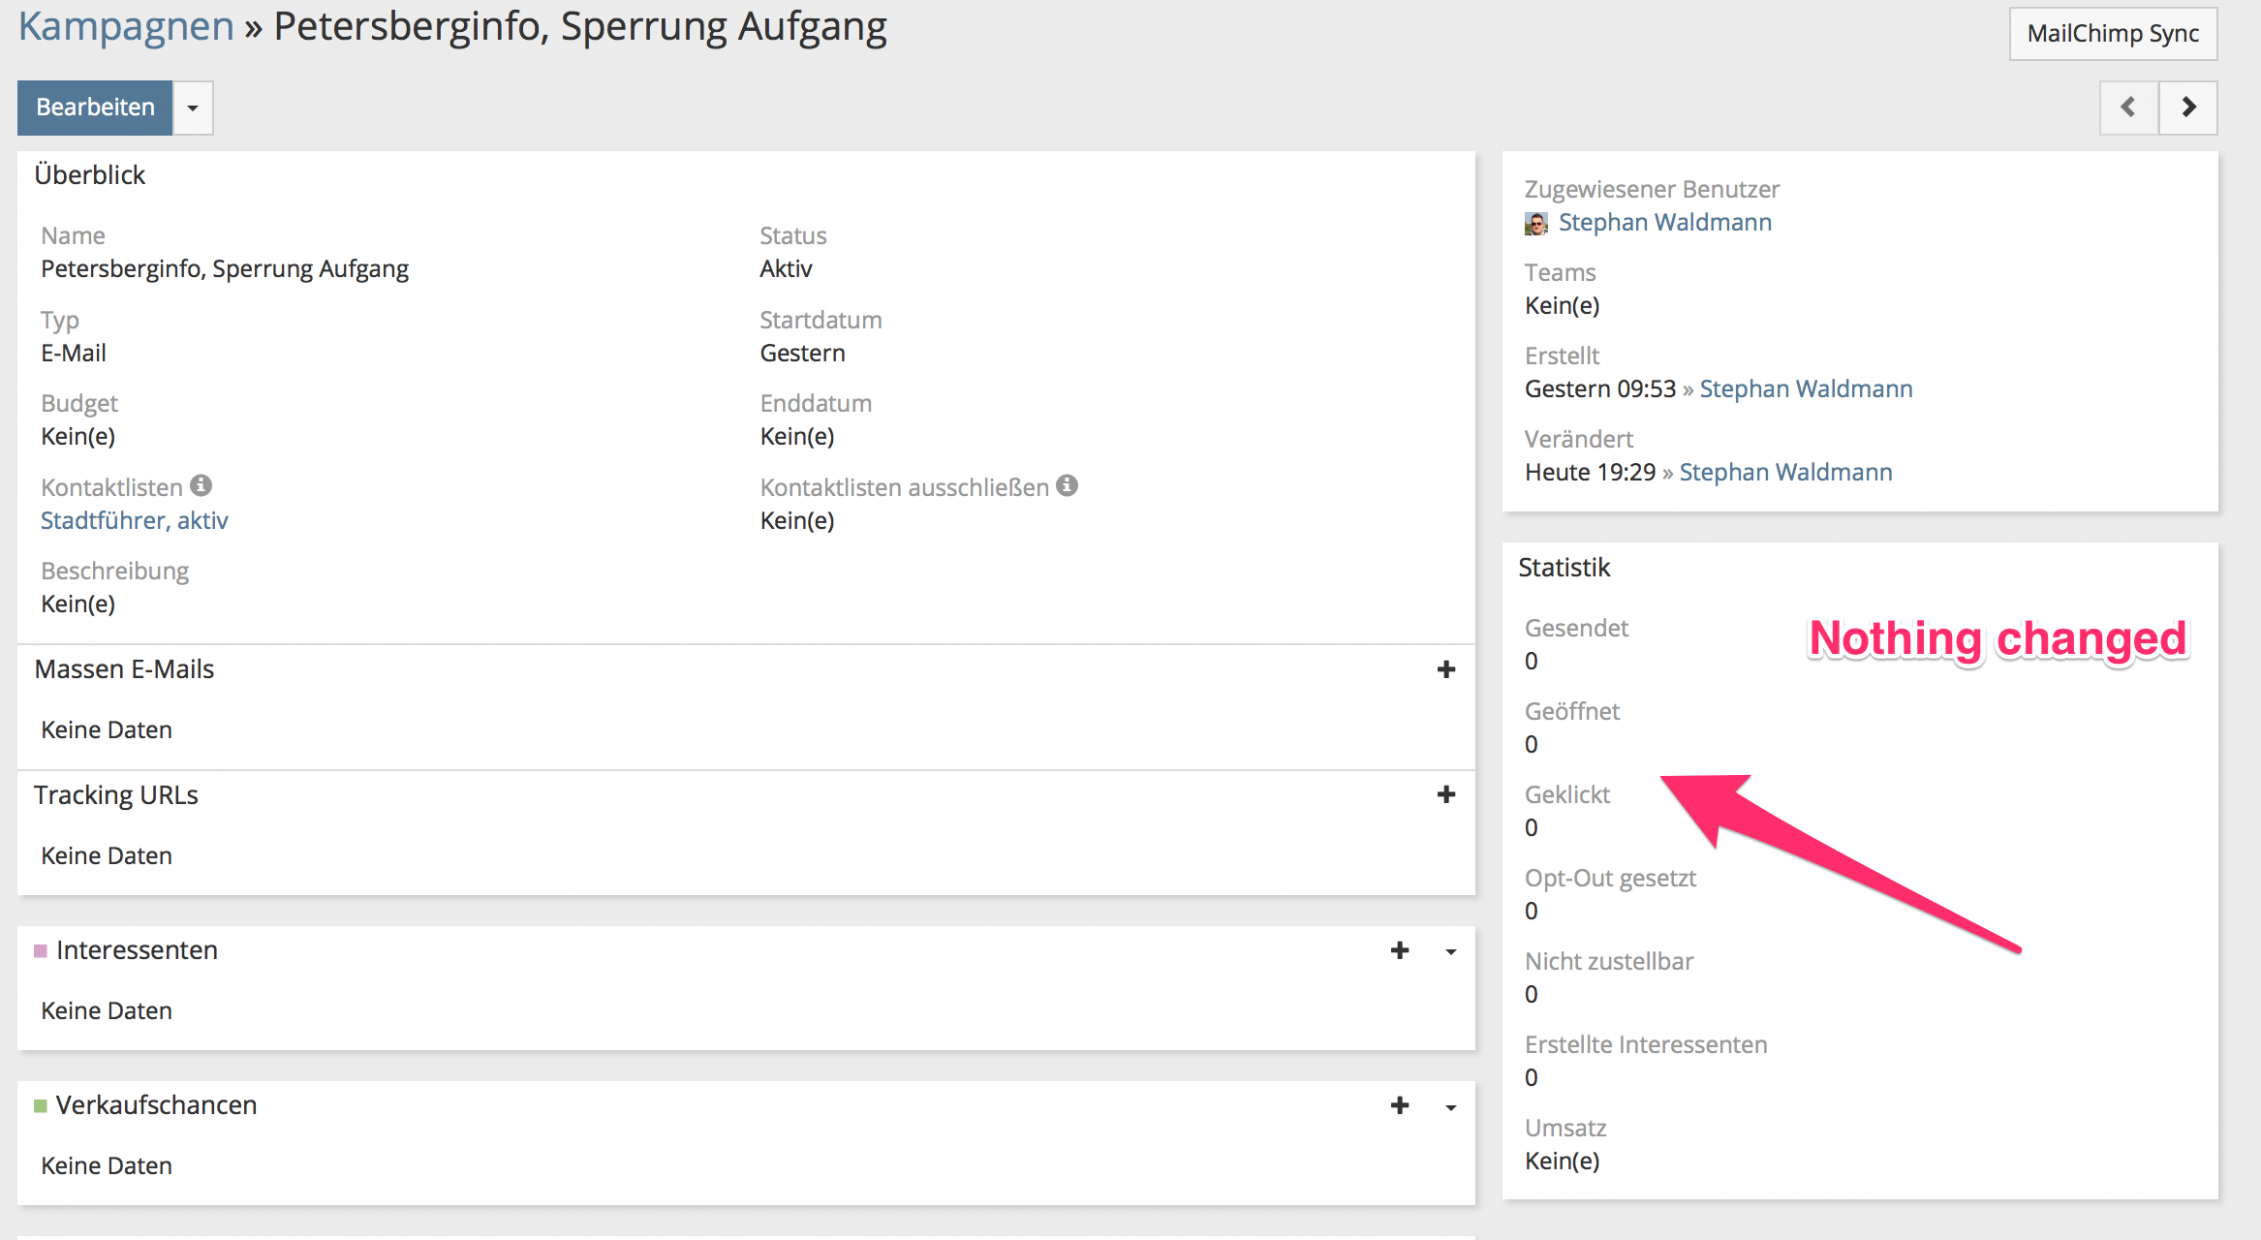The image size is (2261, 1240).
Task: Expand Interessenten panel dropdown caret
Action: point(1450,951)
